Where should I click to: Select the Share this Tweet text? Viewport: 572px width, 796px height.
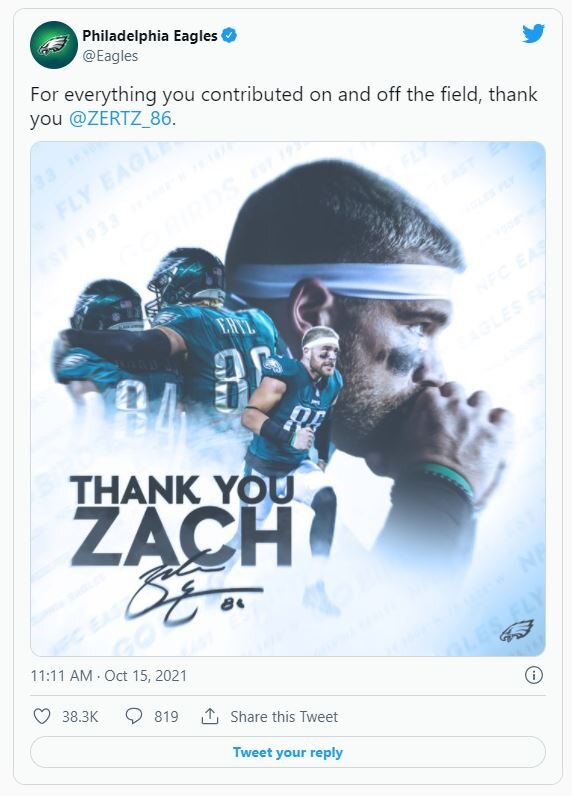(x=284, y=716)
